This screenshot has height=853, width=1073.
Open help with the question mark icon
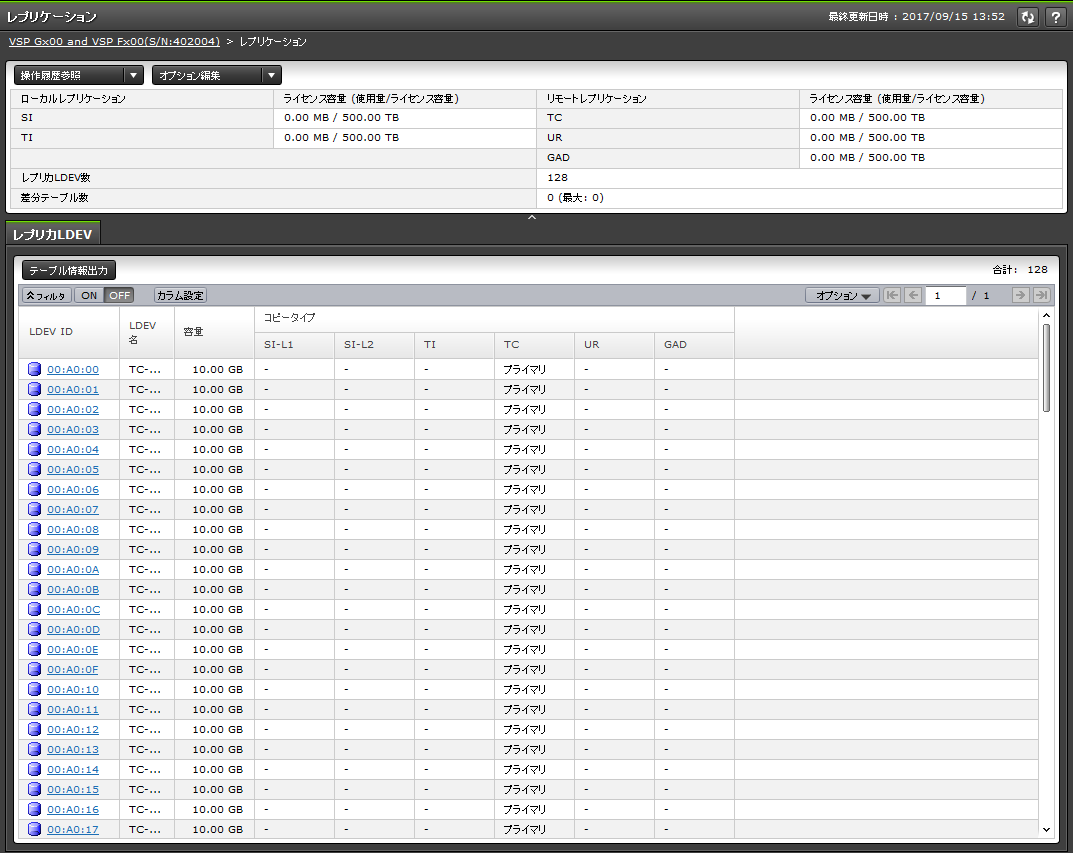[x=1054, y=17]
